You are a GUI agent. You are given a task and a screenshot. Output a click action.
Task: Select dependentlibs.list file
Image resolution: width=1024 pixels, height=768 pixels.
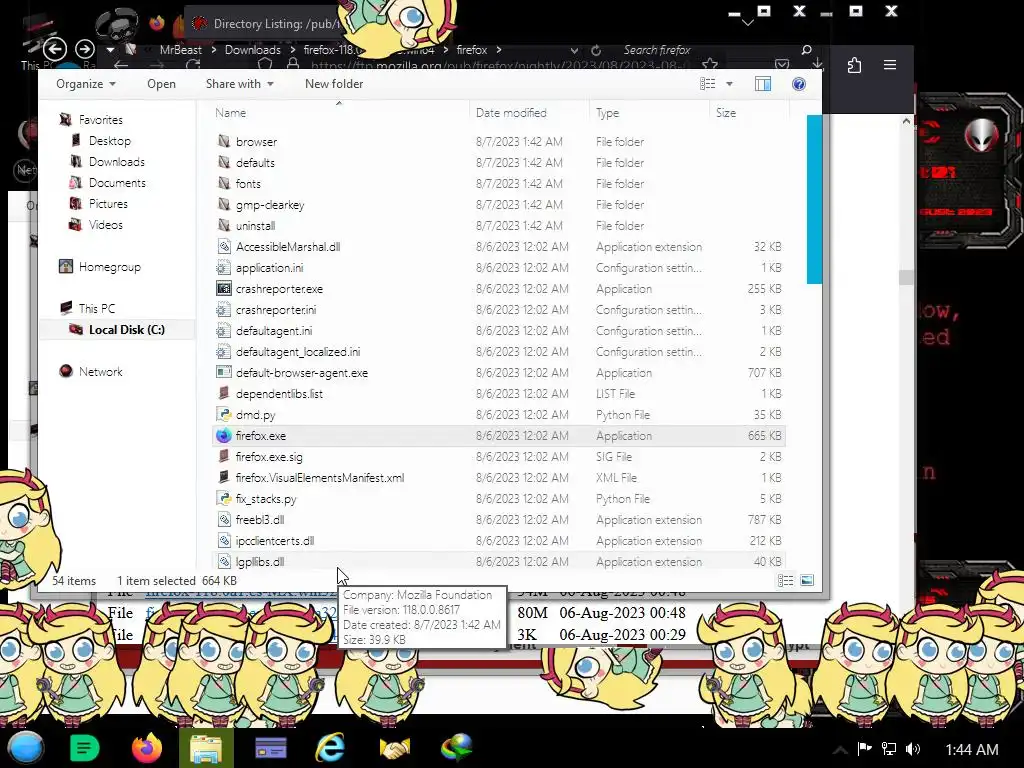point(279,393)
